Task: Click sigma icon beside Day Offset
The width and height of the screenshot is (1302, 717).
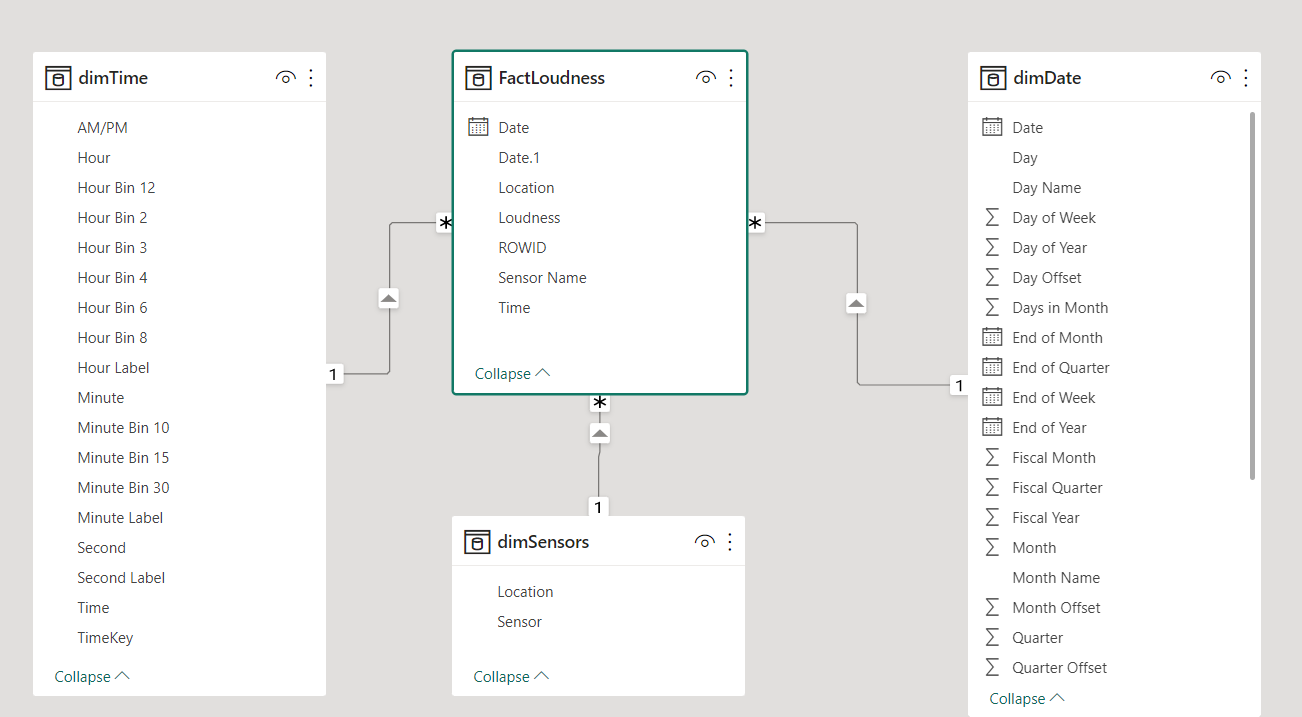Action: point(992,277)
